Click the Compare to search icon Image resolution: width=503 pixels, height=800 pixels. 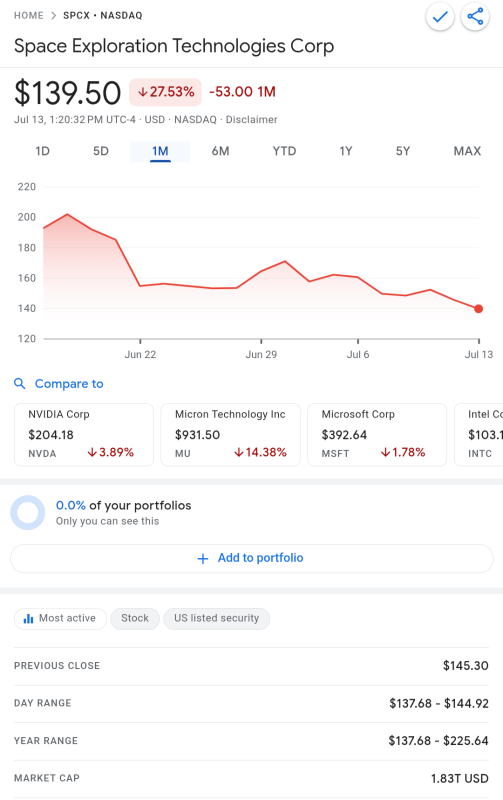click(x=19, y=384)
